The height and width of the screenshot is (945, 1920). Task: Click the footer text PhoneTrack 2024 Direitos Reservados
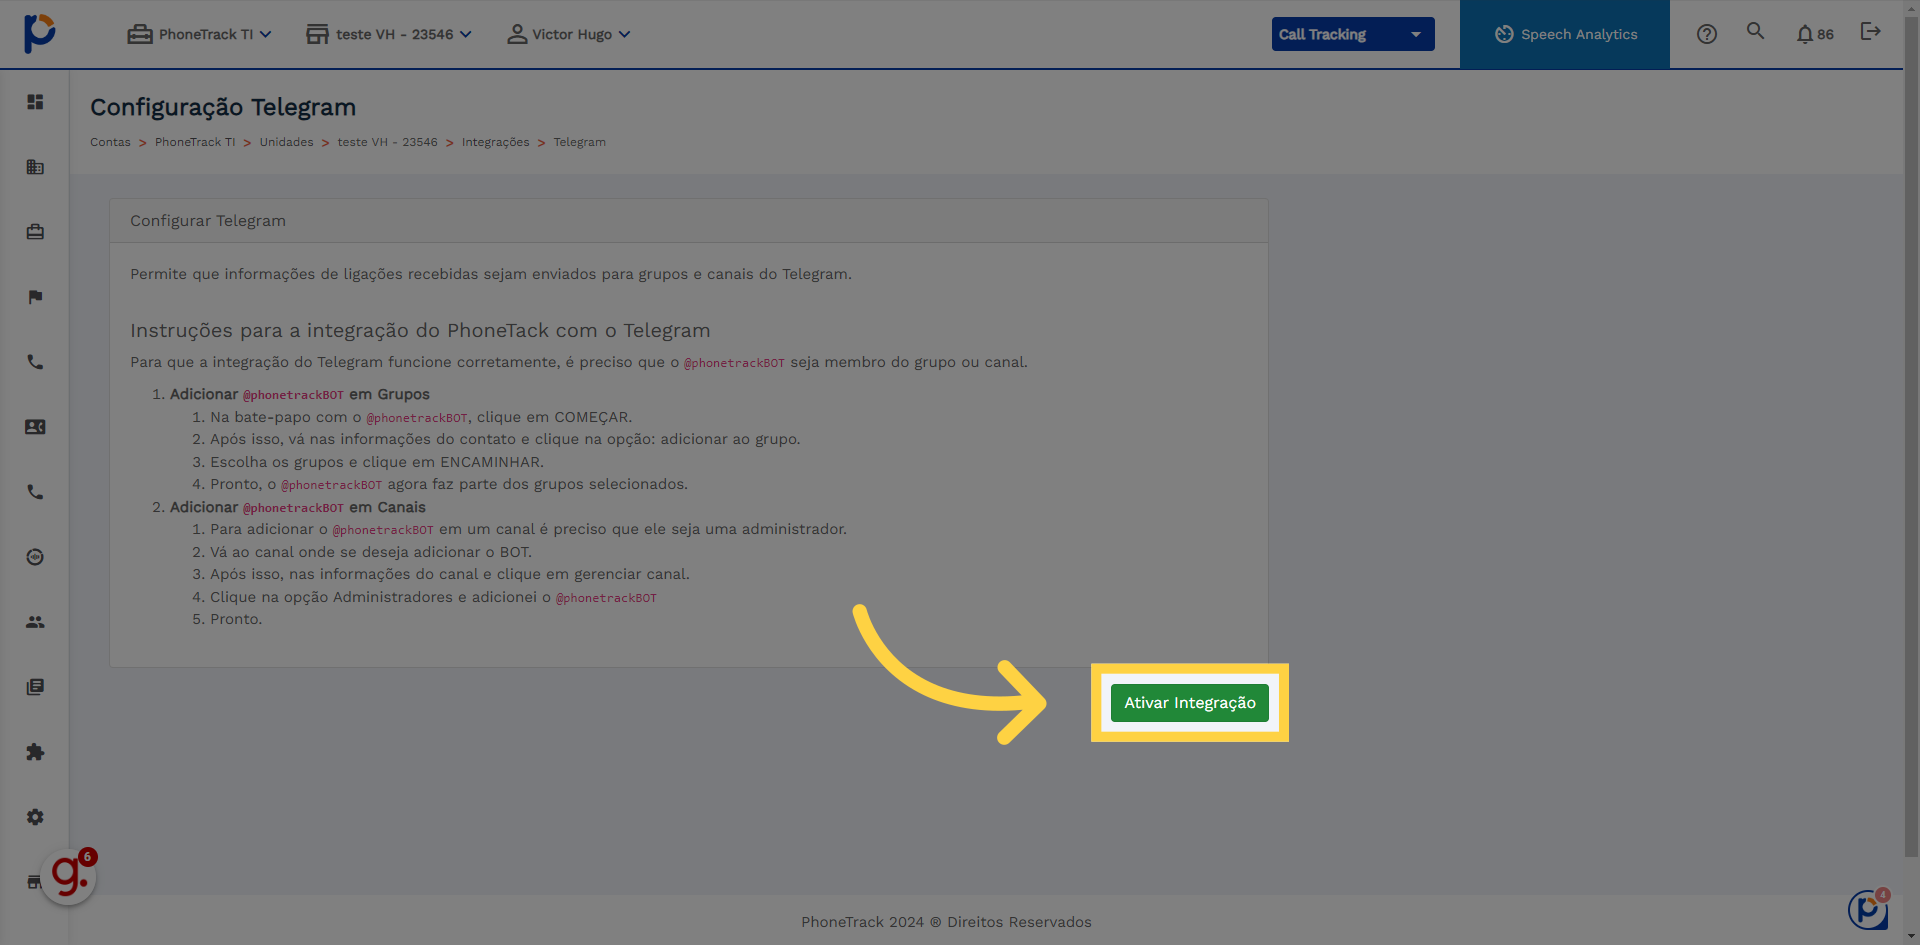pyautogui.click(x=946, y=922)
